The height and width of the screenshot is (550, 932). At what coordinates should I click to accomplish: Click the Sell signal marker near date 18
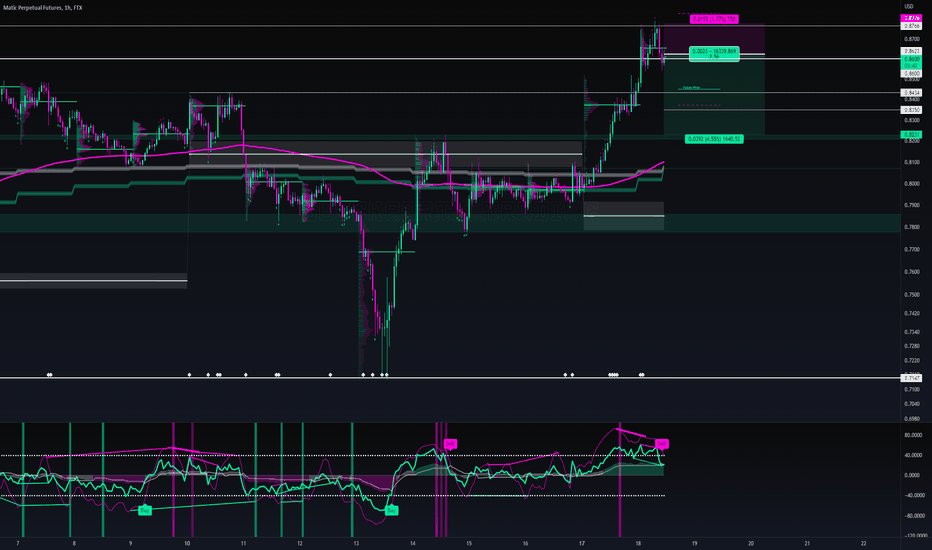pyautogui.click(x=662, y=444)
